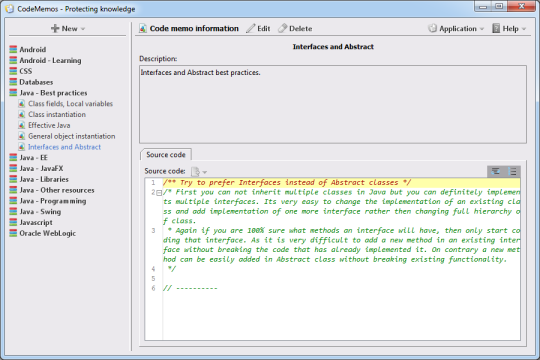Expand dropdown arrow next to Help
Image resolution: width=540 pixels, height=360 pixels.
point(524,29)
